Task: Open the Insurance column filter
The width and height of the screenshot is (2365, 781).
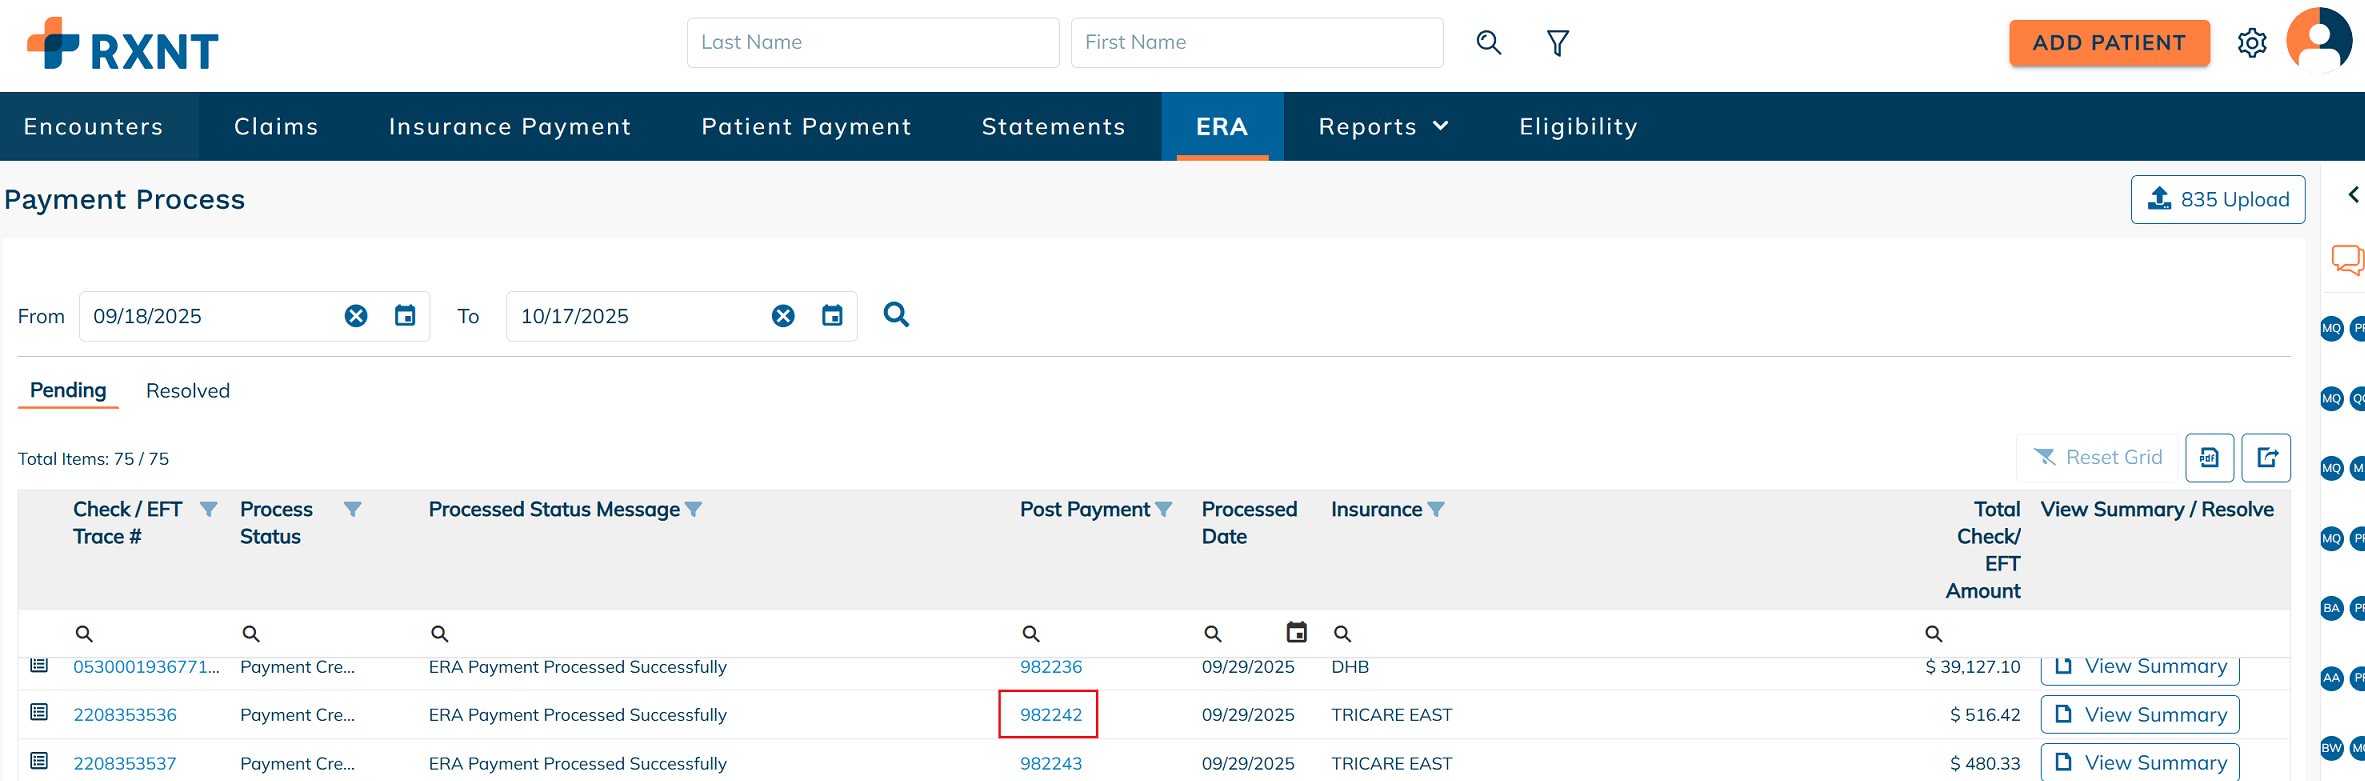Action: click(1436, 510)
